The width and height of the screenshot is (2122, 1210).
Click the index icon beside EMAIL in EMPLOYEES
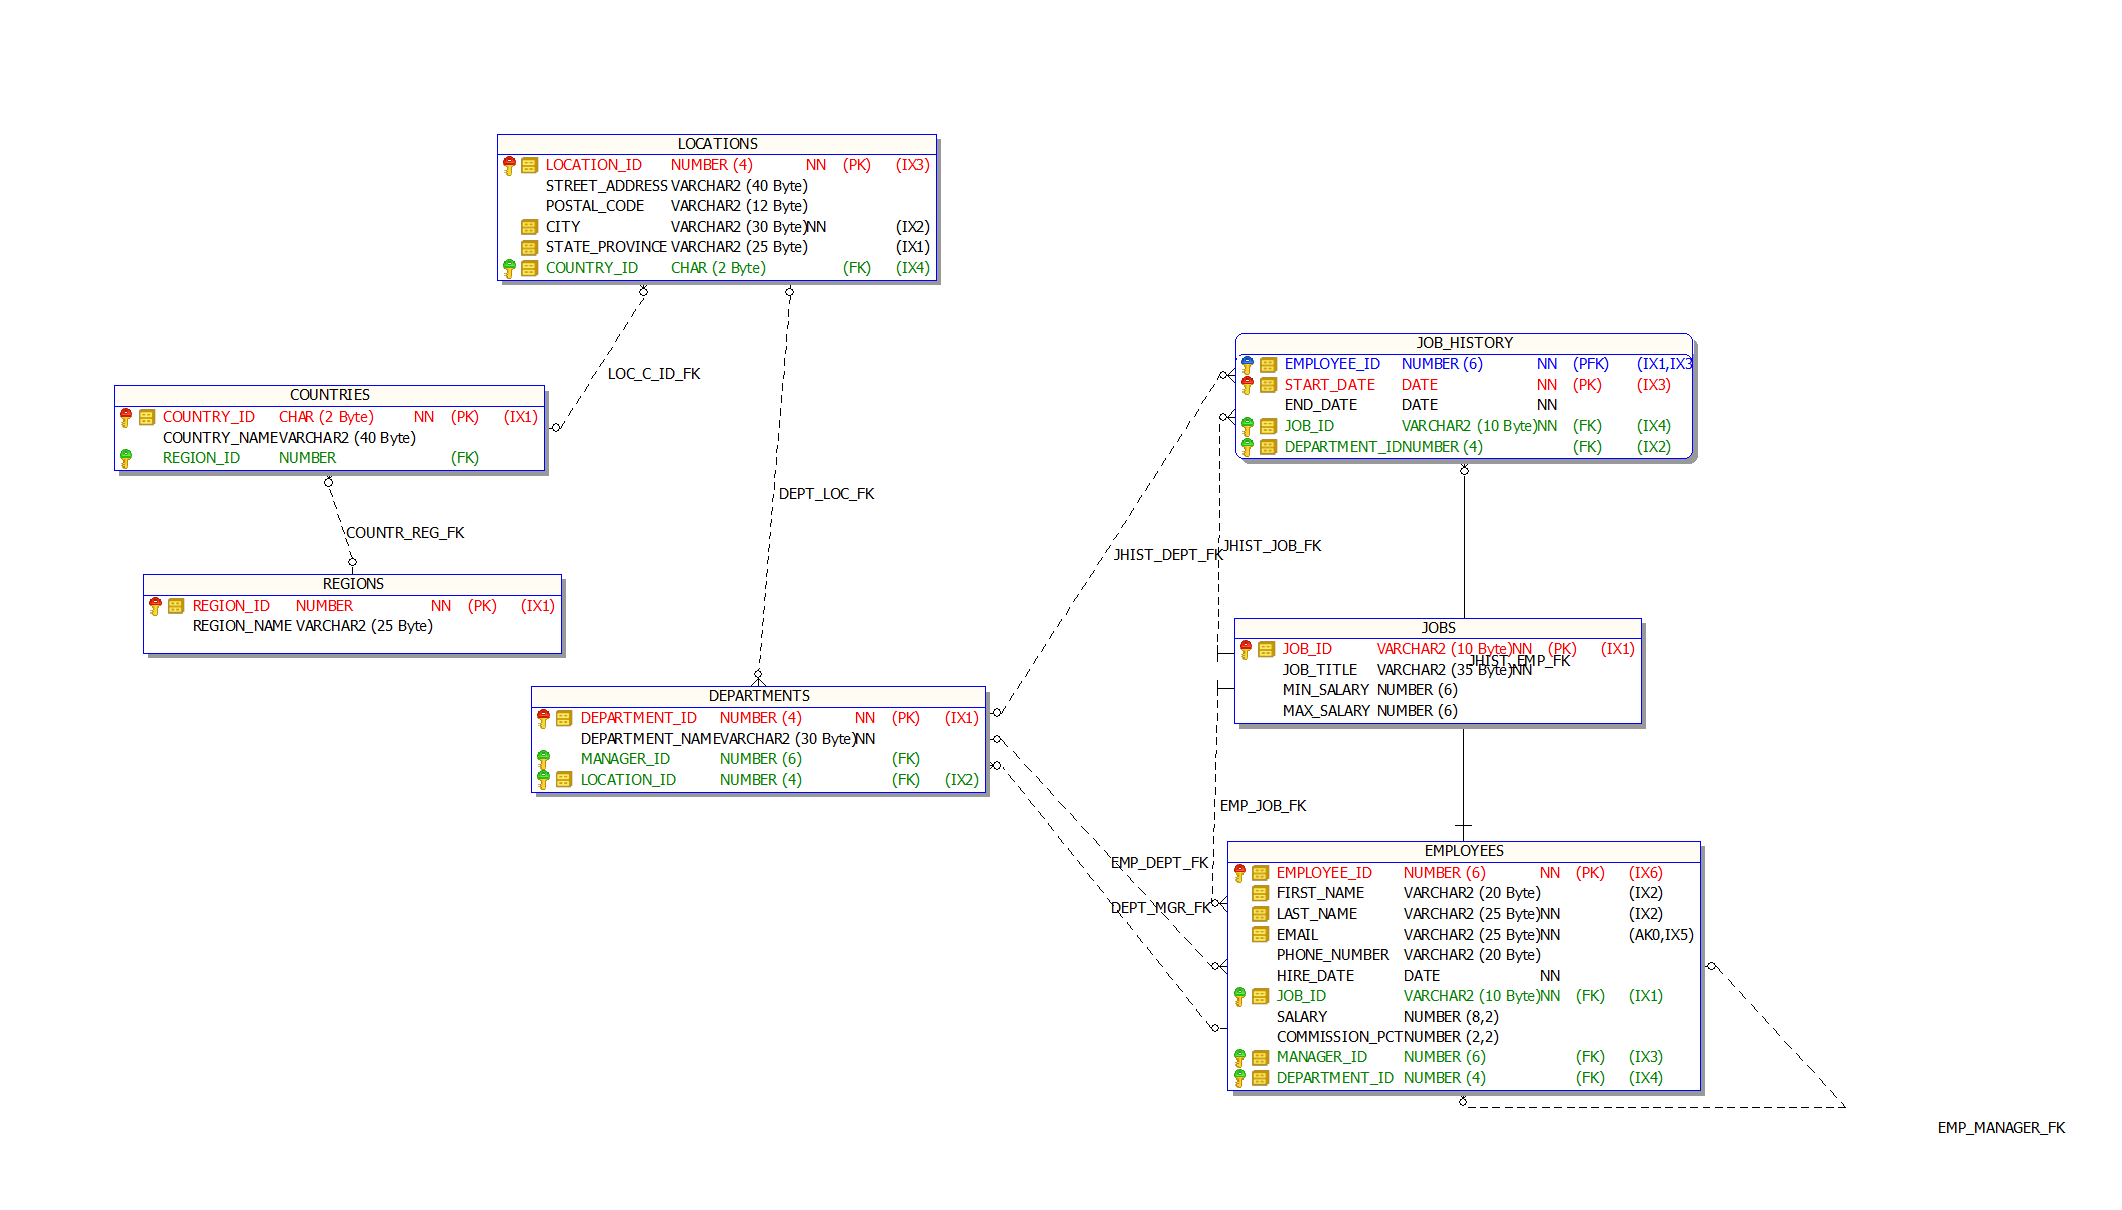pos(1260,935)
